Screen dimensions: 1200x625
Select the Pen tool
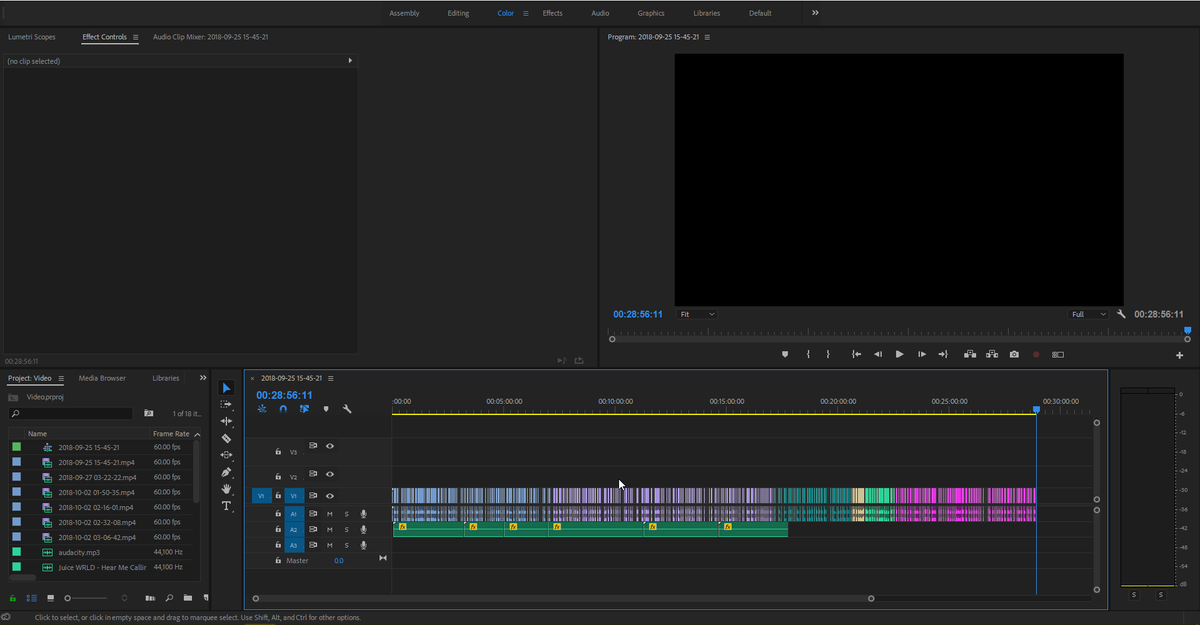pos(226,472)
